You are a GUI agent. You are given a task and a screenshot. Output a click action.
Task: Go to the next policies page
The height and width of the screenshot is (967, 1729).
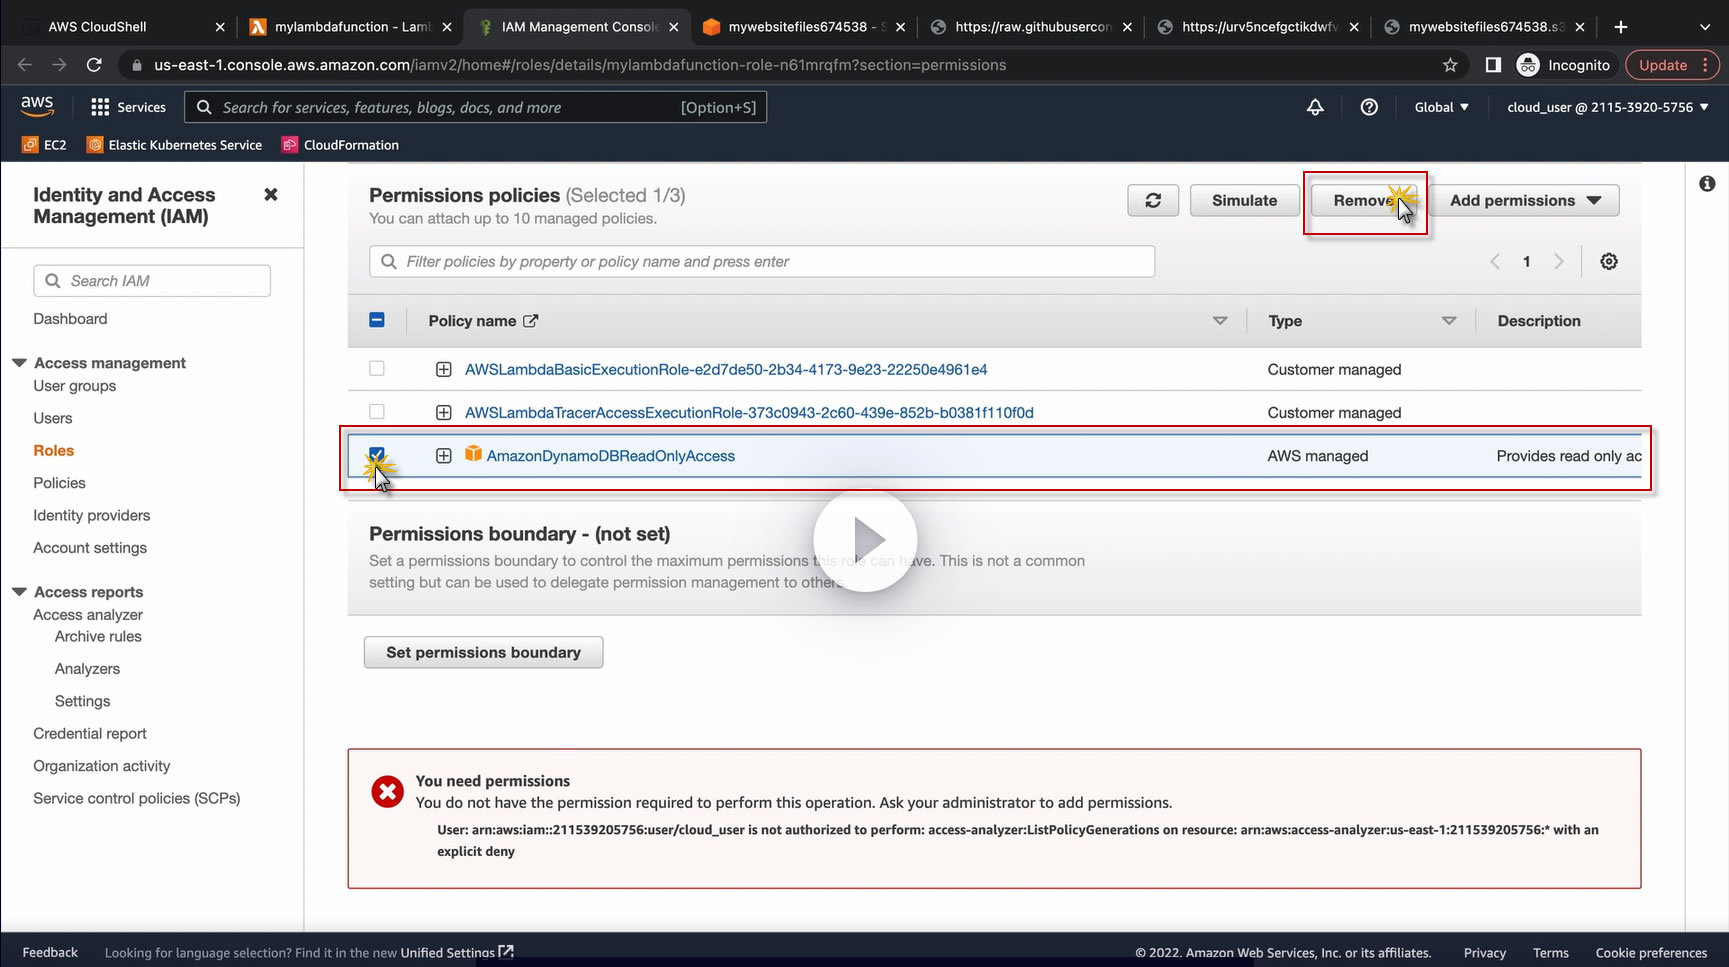tap(1558, 261)
